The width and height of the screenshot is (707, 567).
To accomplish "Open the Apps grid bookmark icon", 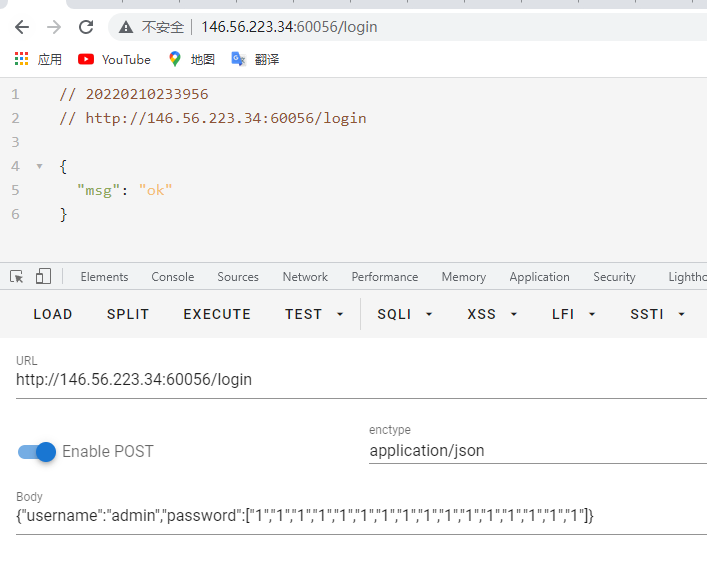I will coord(22,59).
